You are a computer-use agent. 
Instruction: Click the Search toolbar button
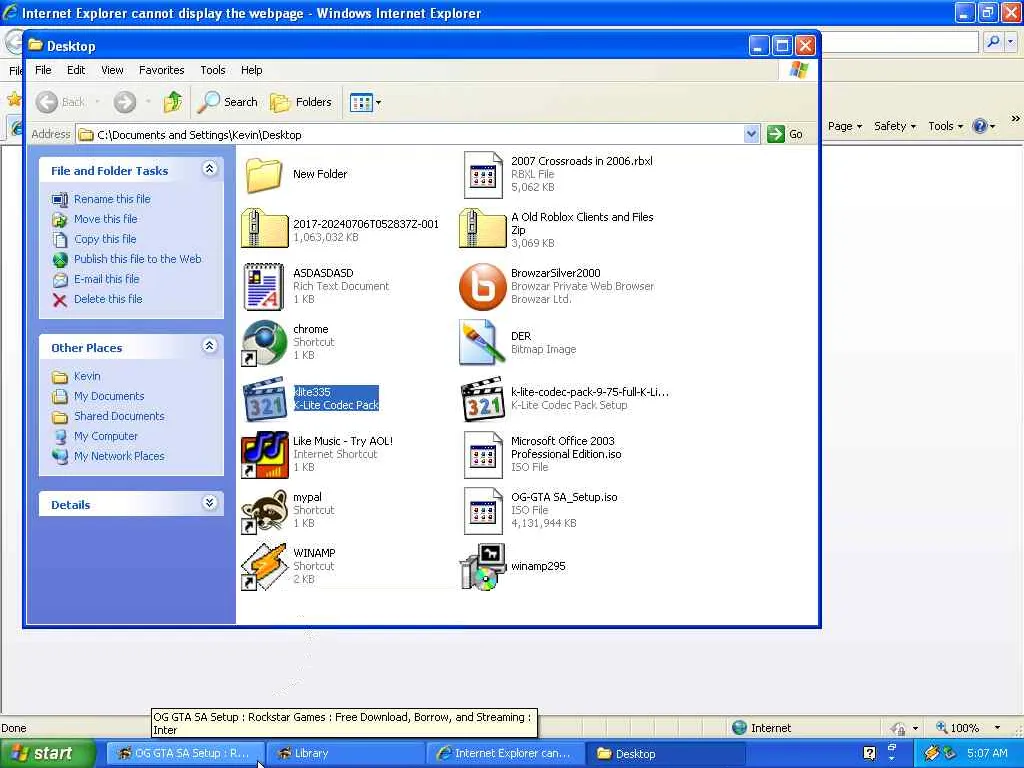(228, 102)
